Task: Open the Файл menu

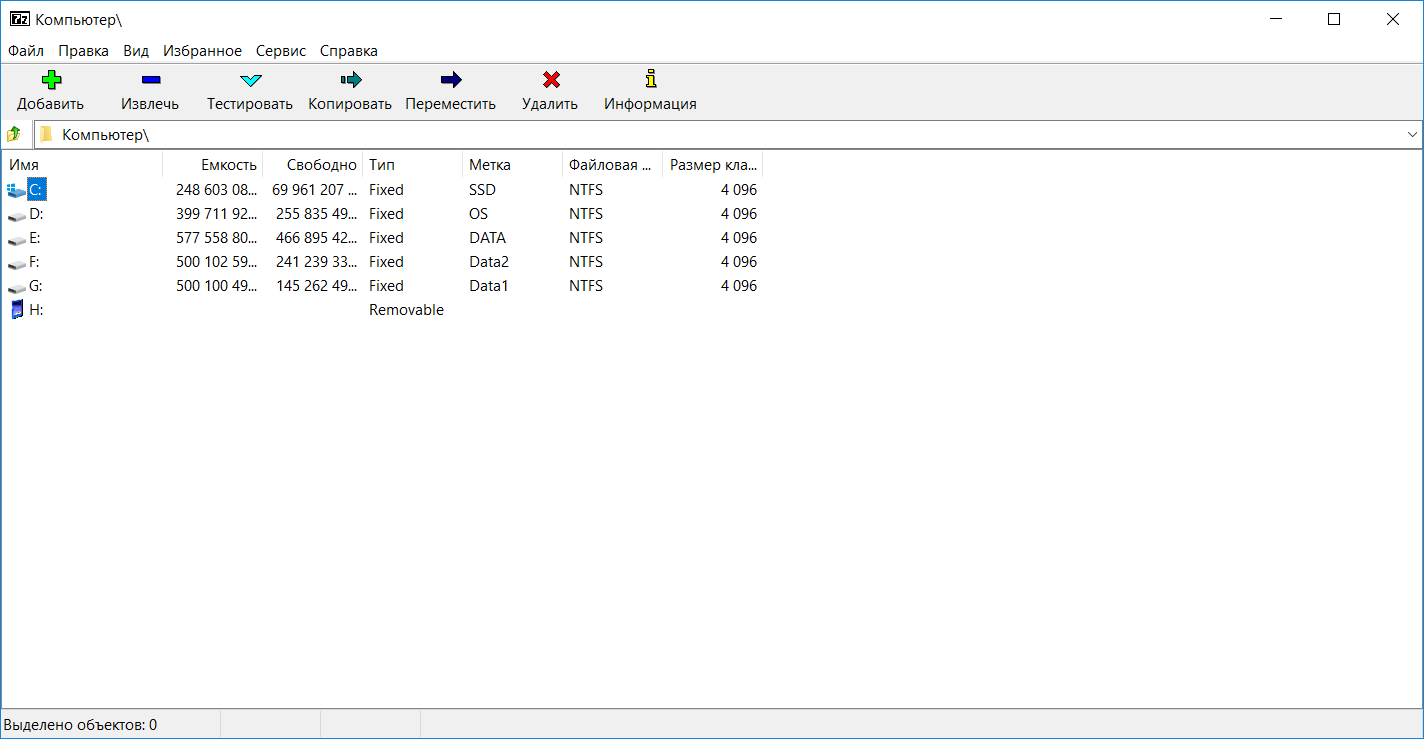Action: click(25, 51)
